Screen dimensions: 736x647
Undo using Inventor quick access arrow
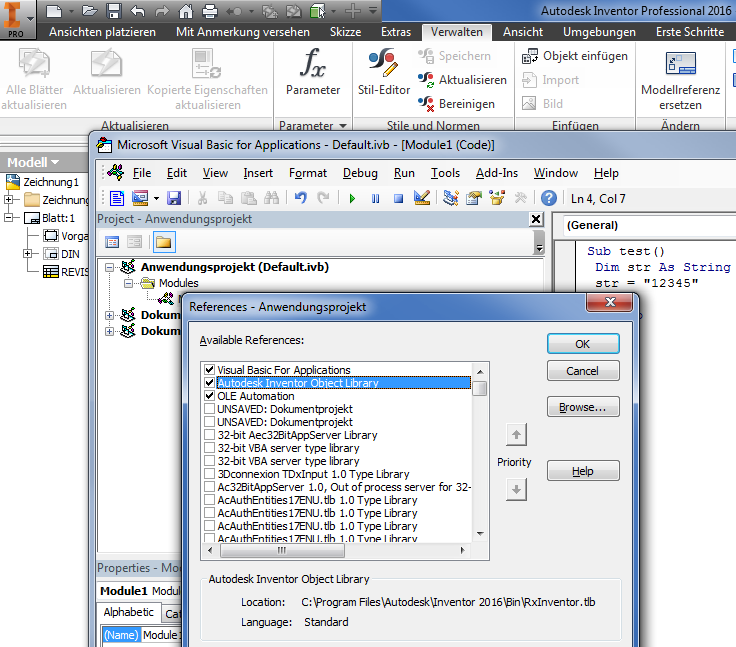138,10
